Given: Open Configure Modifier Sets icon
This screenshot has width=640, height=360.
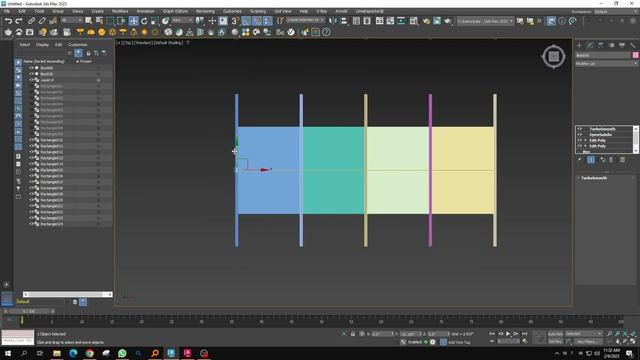Looking at the screenshot, I should (x=622, y=160).
